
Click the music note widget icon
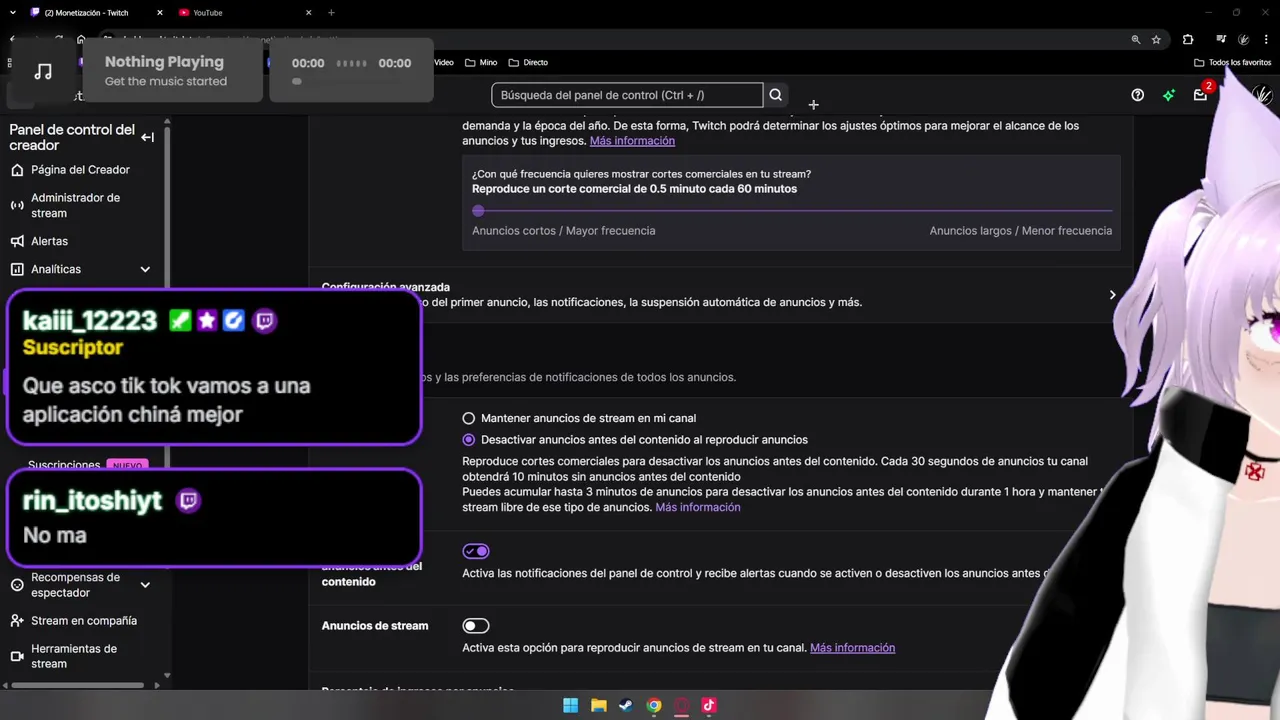coord(43,71)
